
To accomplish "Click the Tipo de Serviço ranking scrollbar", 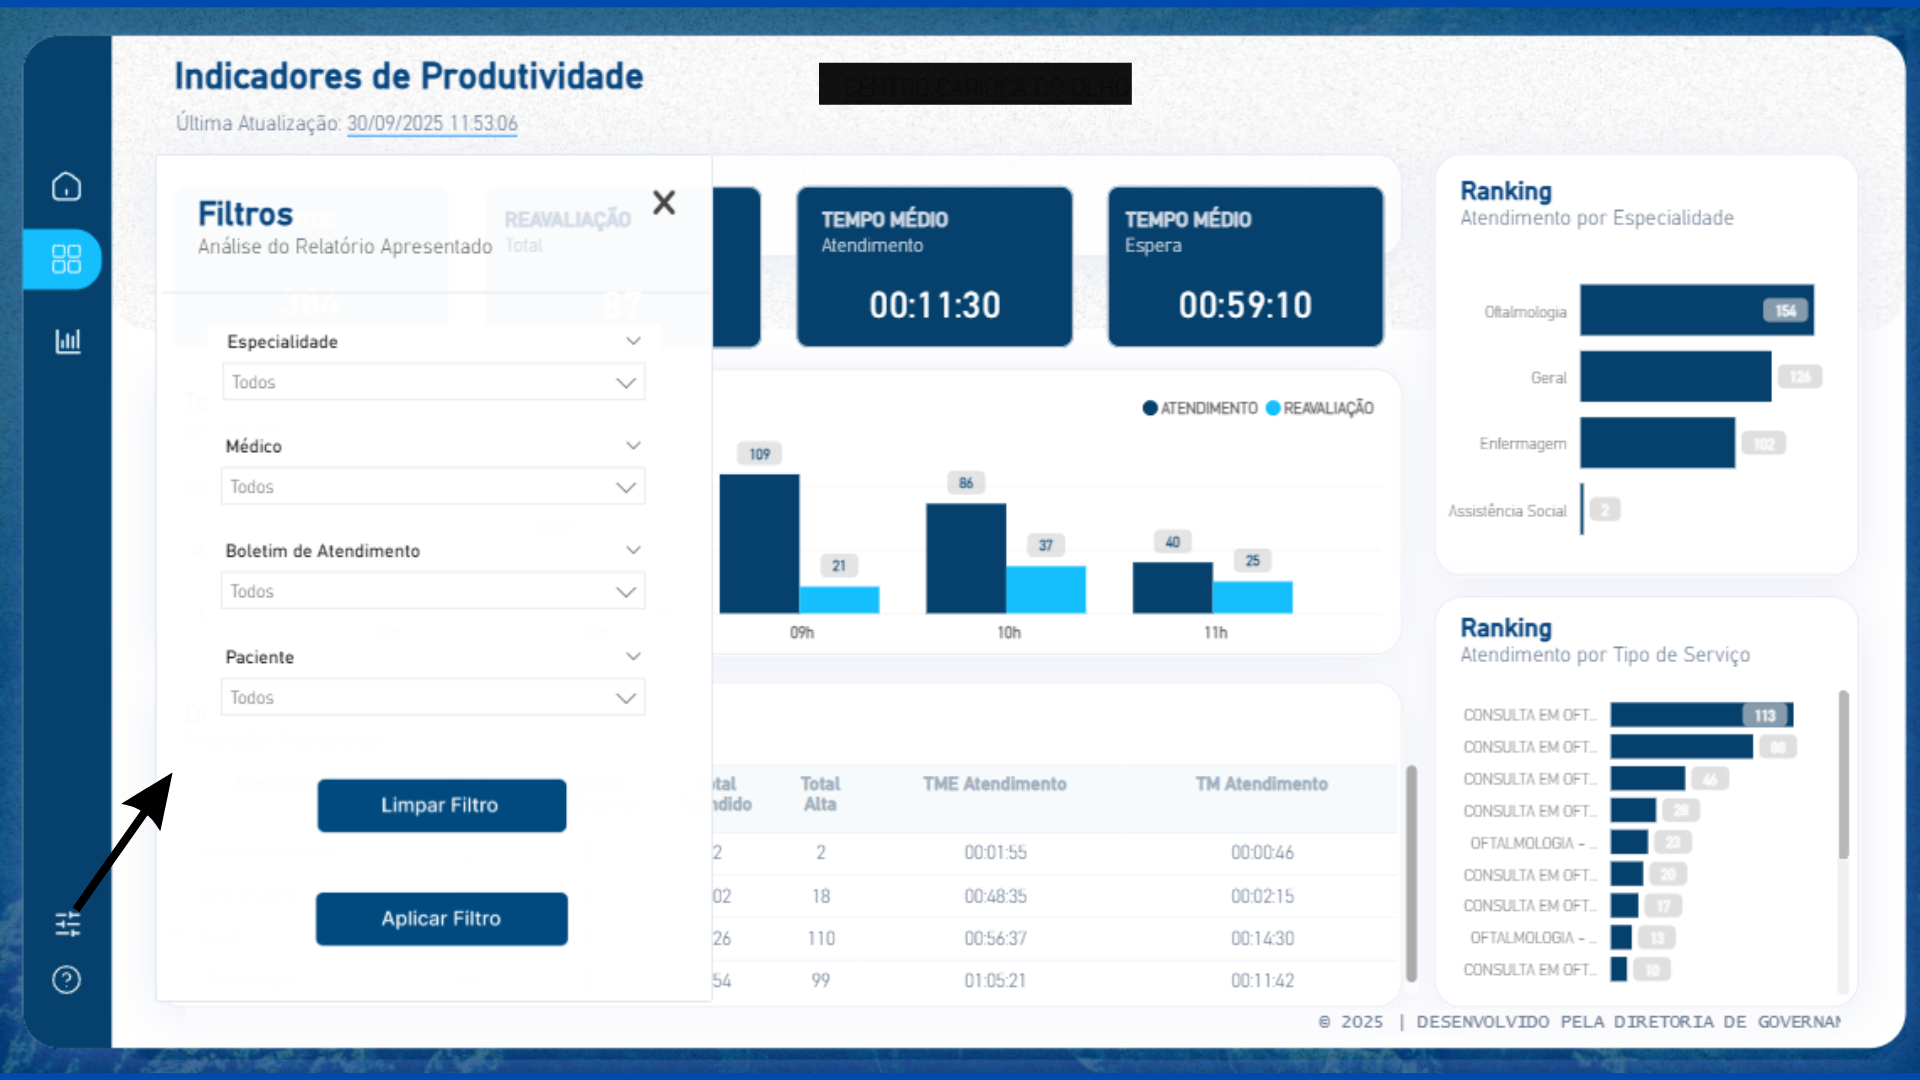I will coord(1843,775).
